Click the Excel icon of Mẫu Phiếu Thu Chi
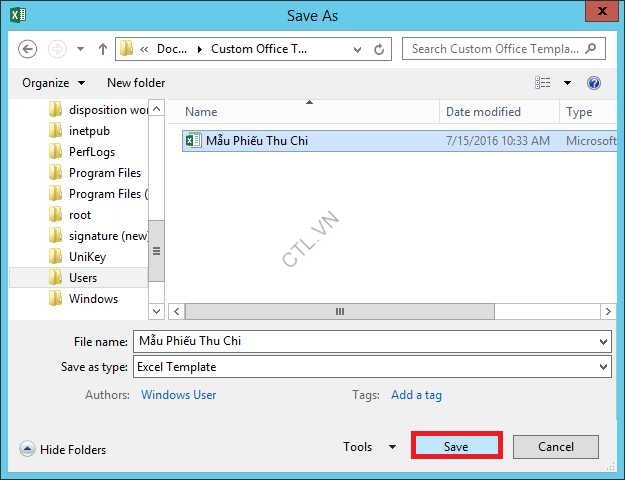 (193, 140)
